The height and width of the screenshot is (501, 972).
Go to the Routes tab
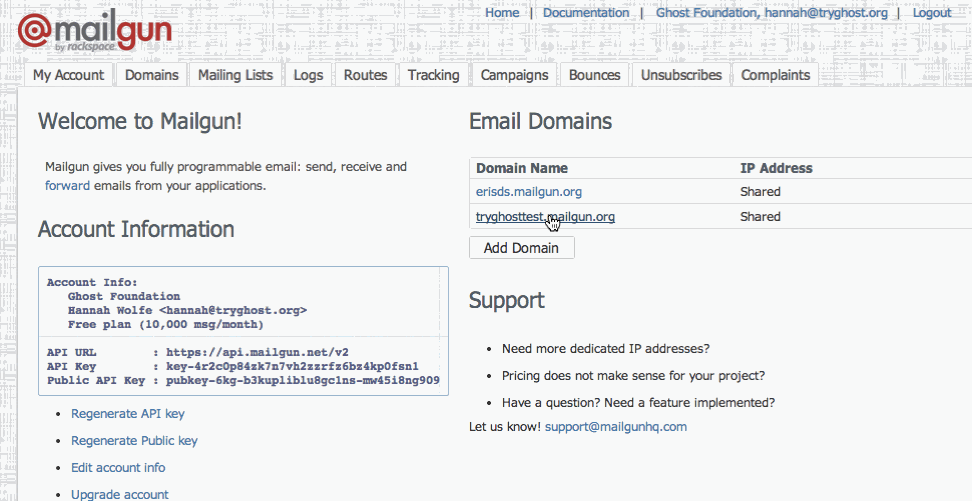[x=365, y=75]
